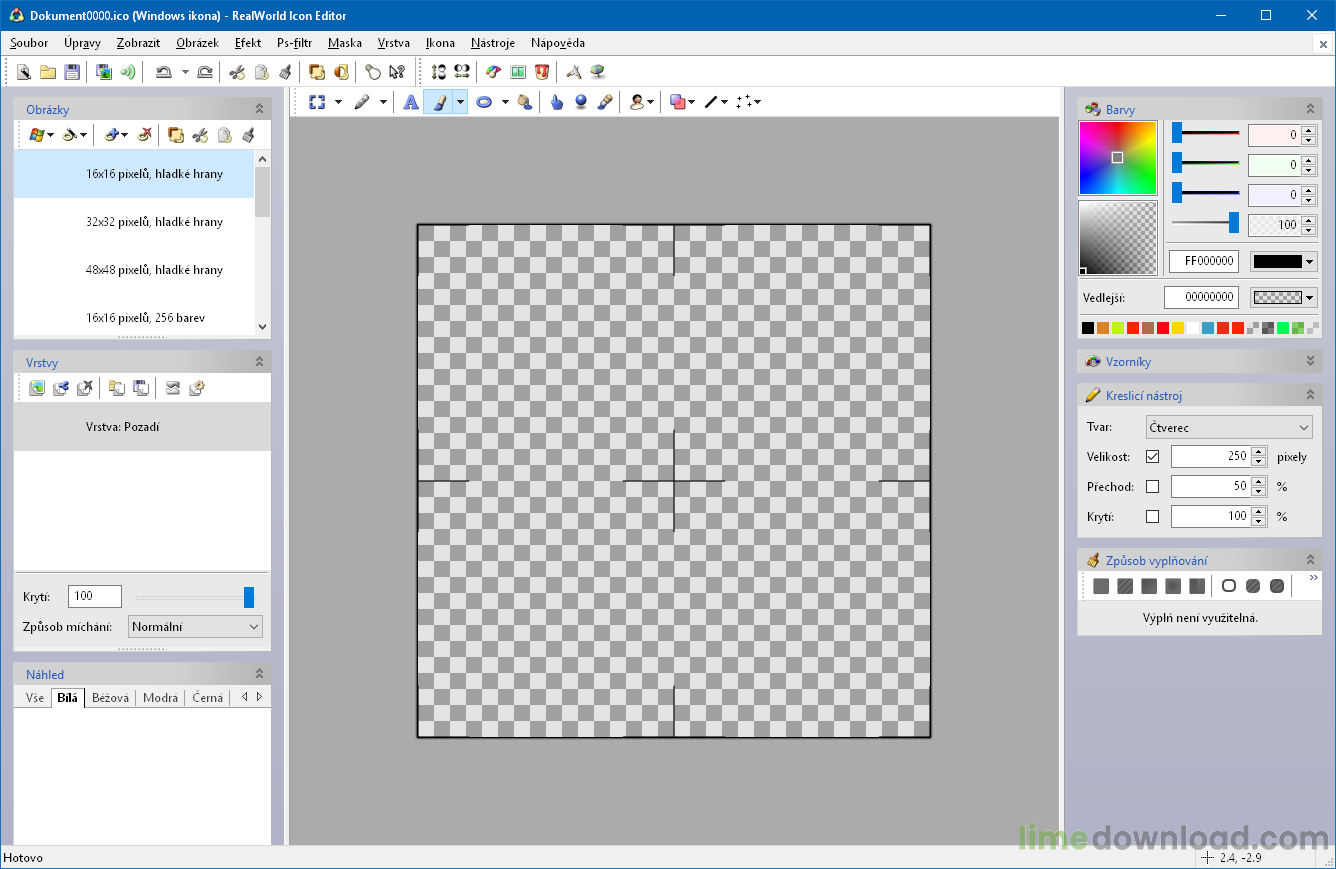
Task: Select the first solid fill style icon
Action: coord(1101,586)
